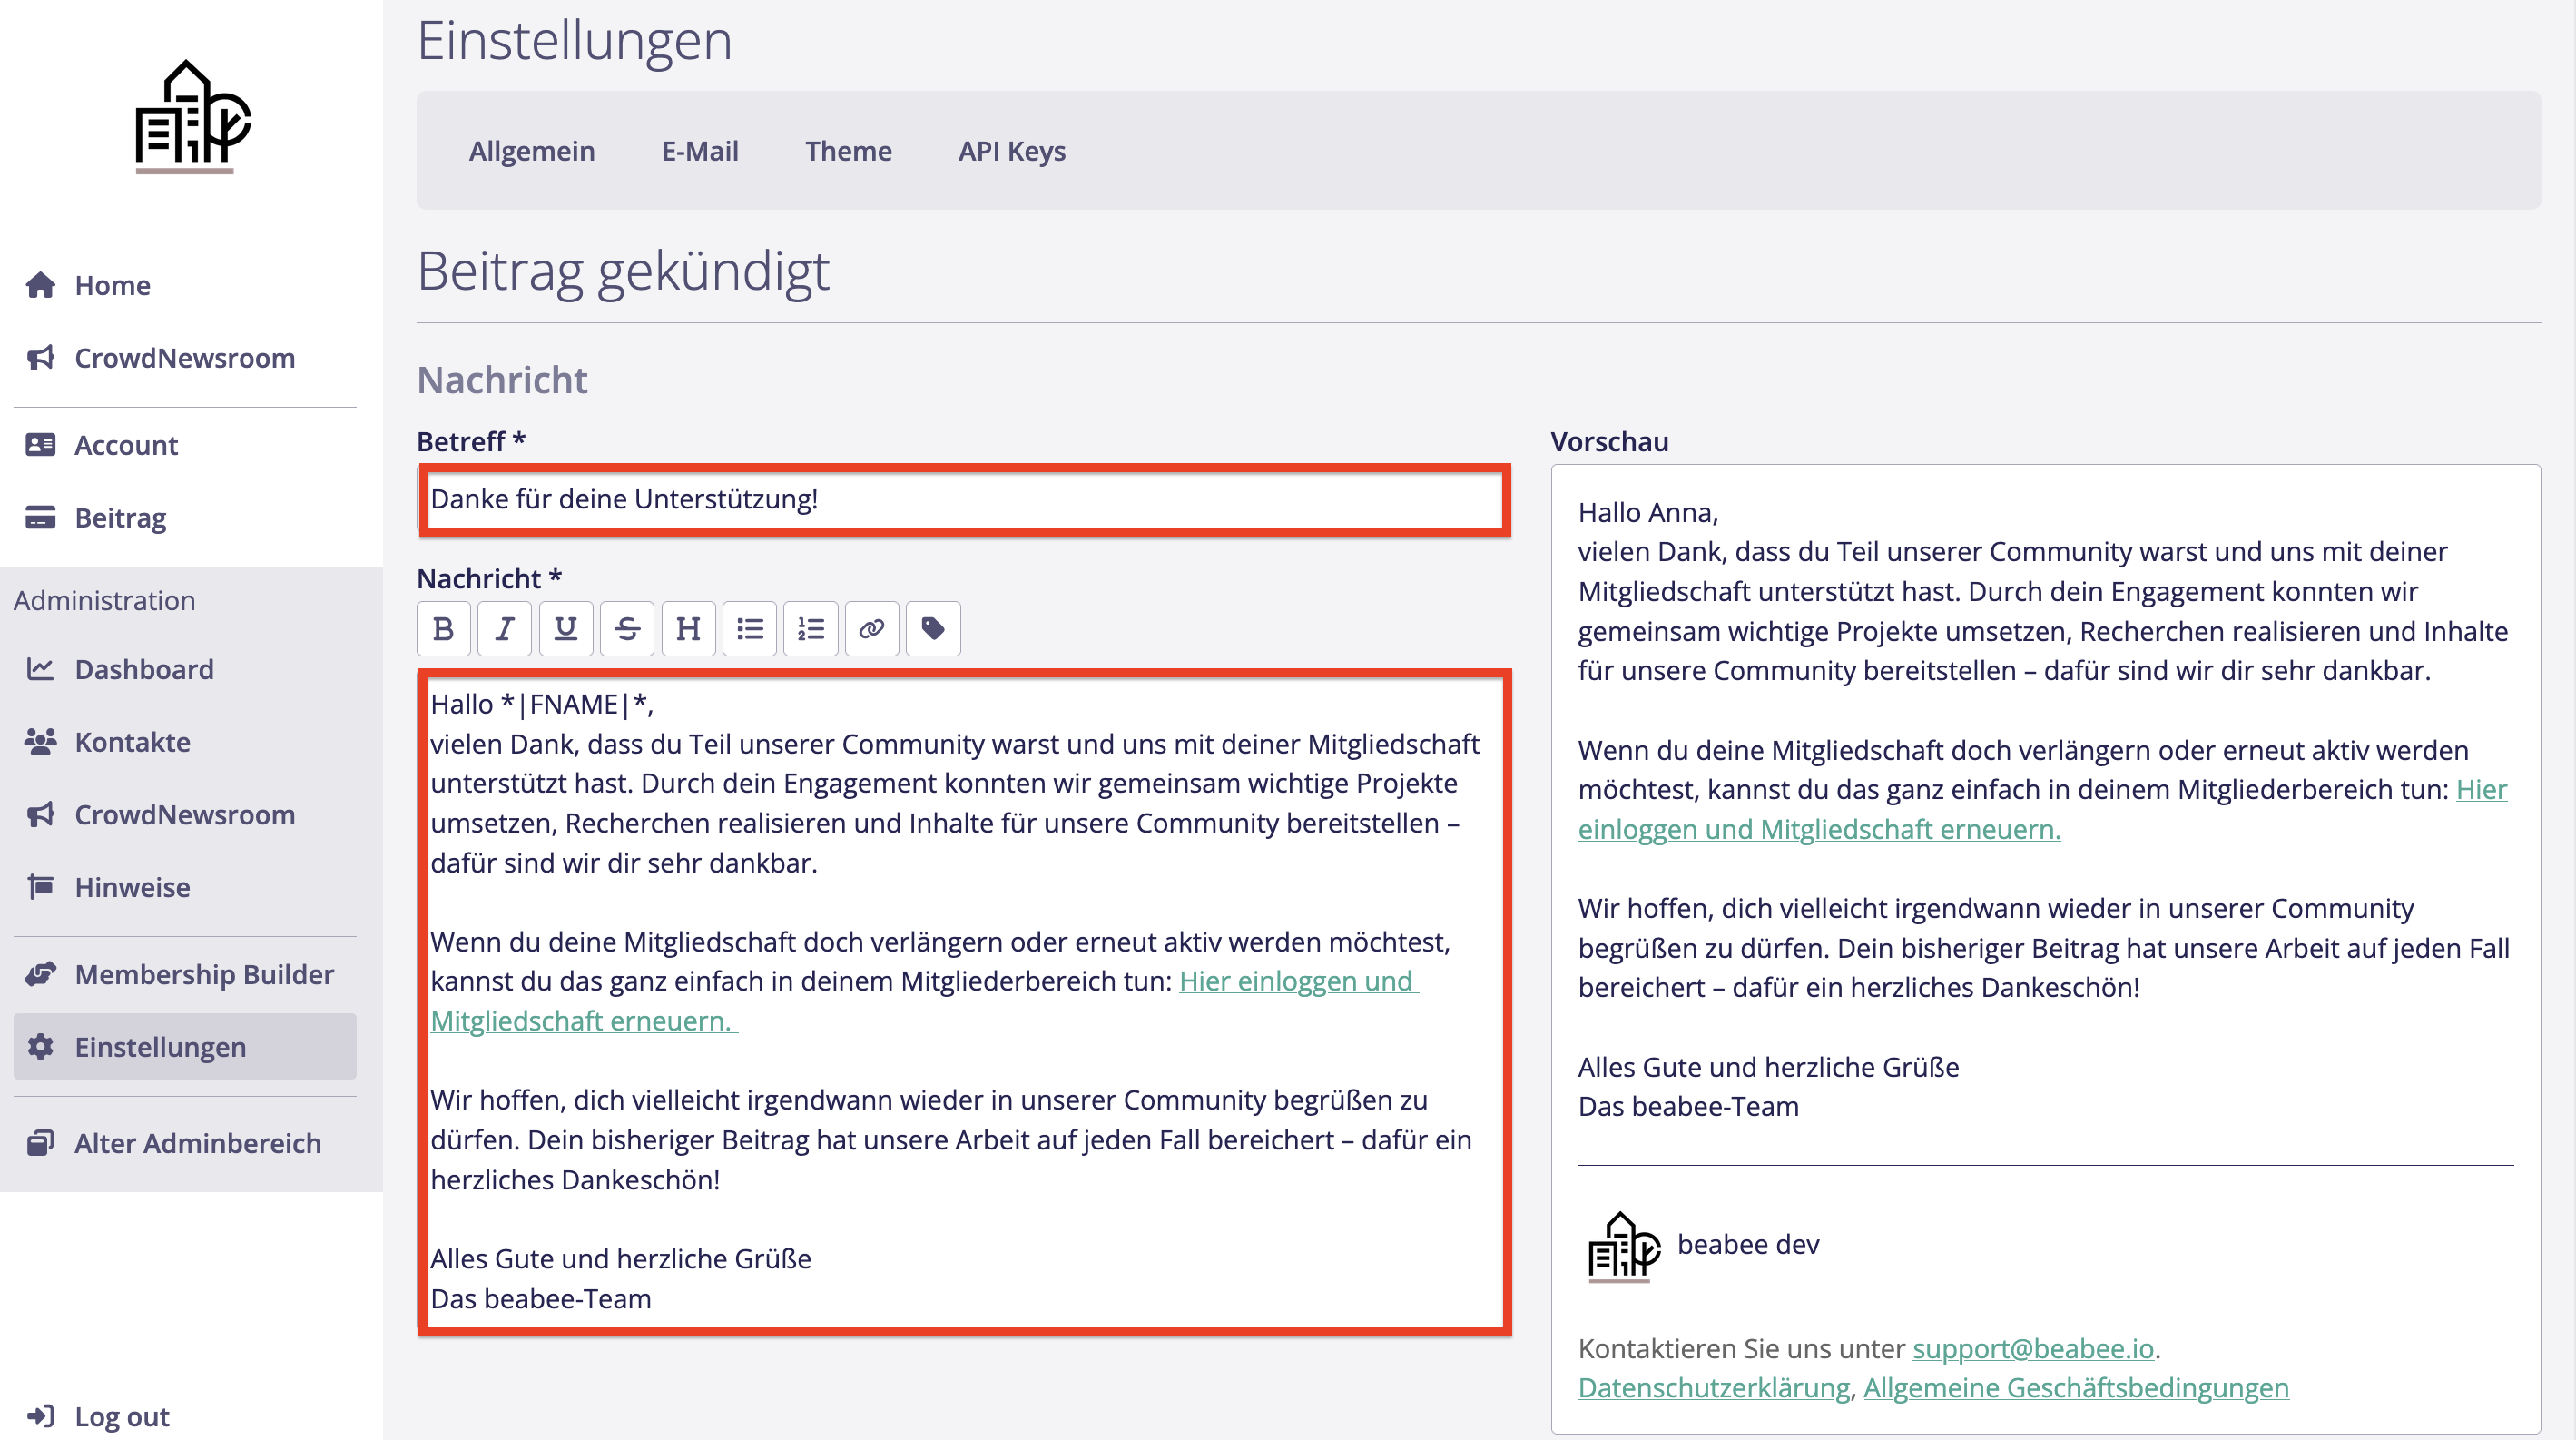The width and height of the screenshot is (2576, 1440).
Task: Click the Betreff subject input field
Action: (963, 499)
